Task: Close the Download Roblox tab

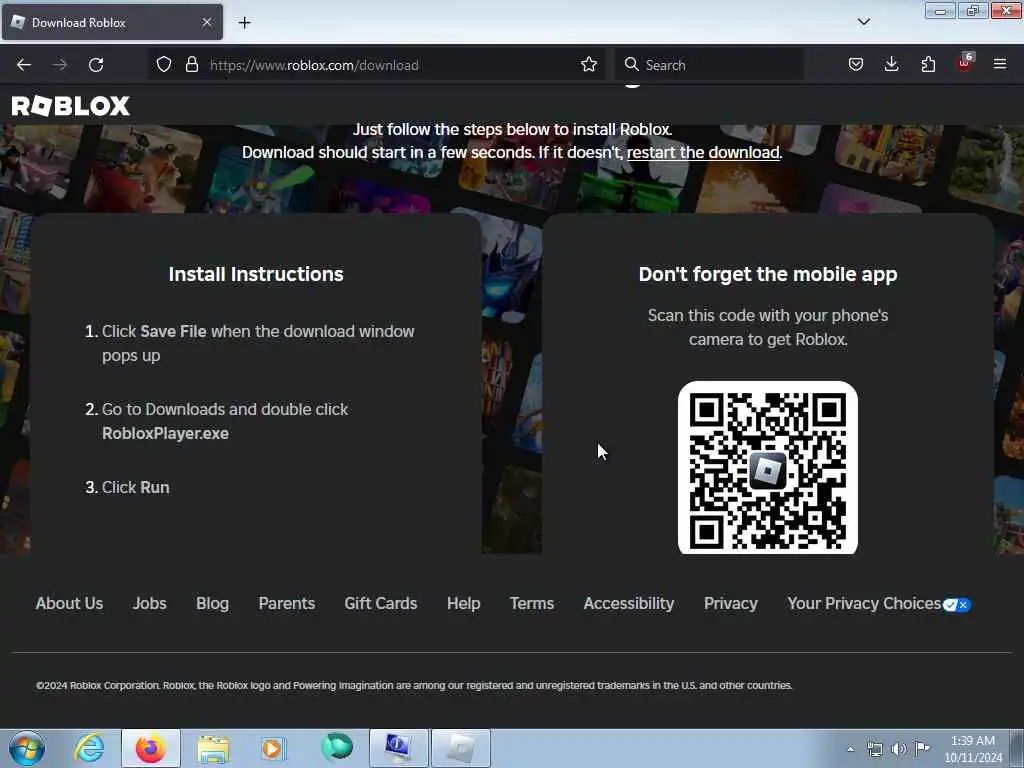Action: pos(206,22)
